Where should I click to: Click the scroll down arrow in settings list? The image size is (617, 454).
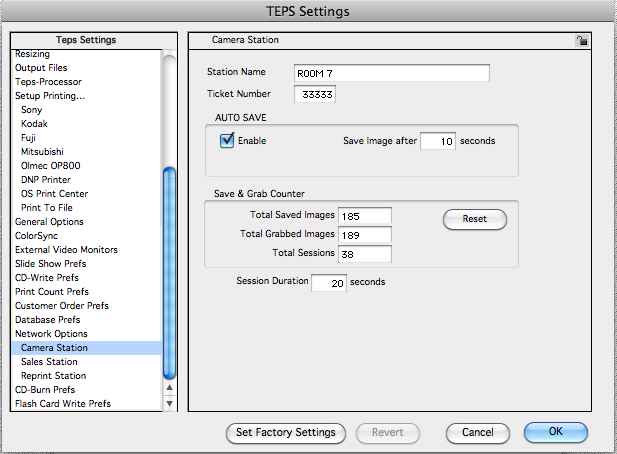click(x=170, y=403)
